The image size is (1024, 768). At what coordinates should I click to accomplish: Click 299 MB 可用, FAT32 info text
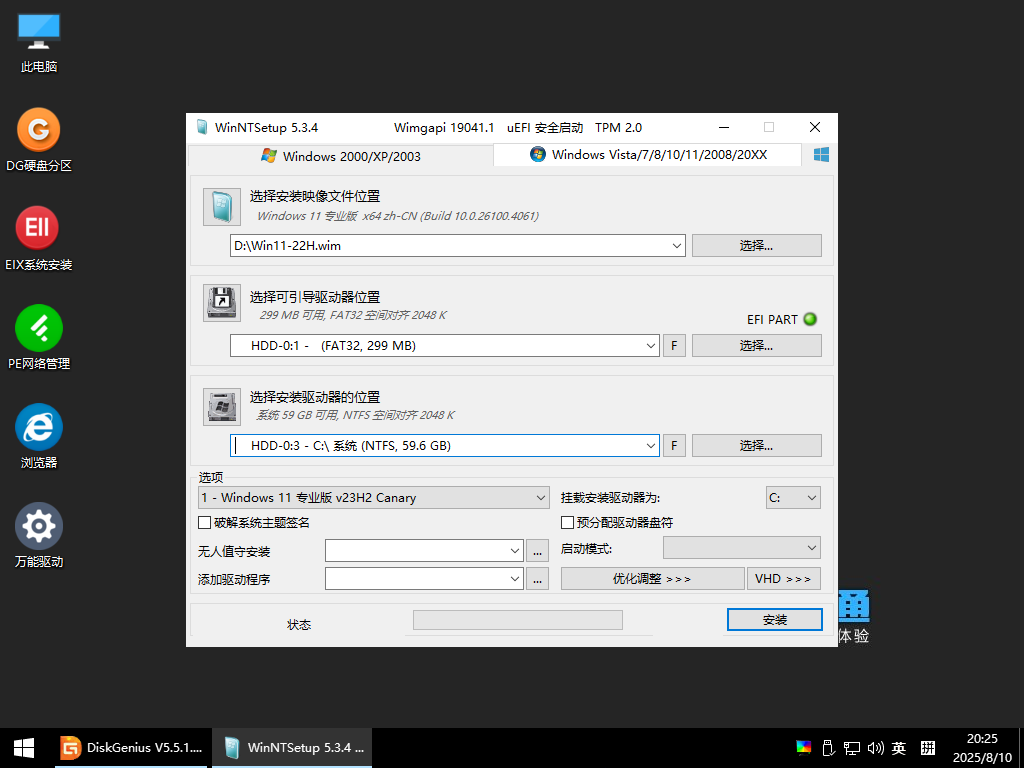[353, 315]
